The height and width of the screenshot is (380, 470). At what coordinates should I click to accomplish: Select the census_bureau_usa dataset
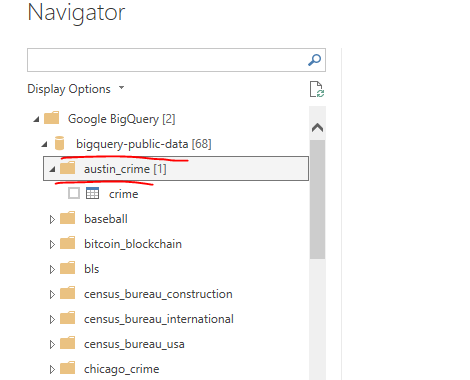pyautogui.click(x=134, y=344)
